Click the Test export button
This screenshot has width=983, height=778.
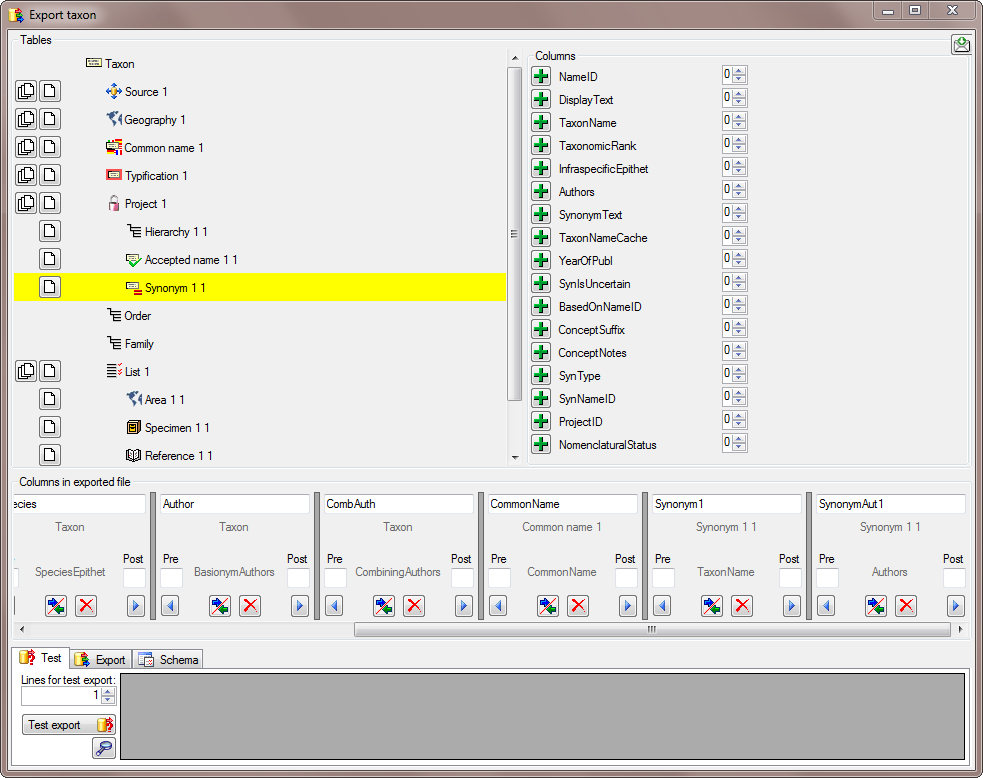[68, 725]
